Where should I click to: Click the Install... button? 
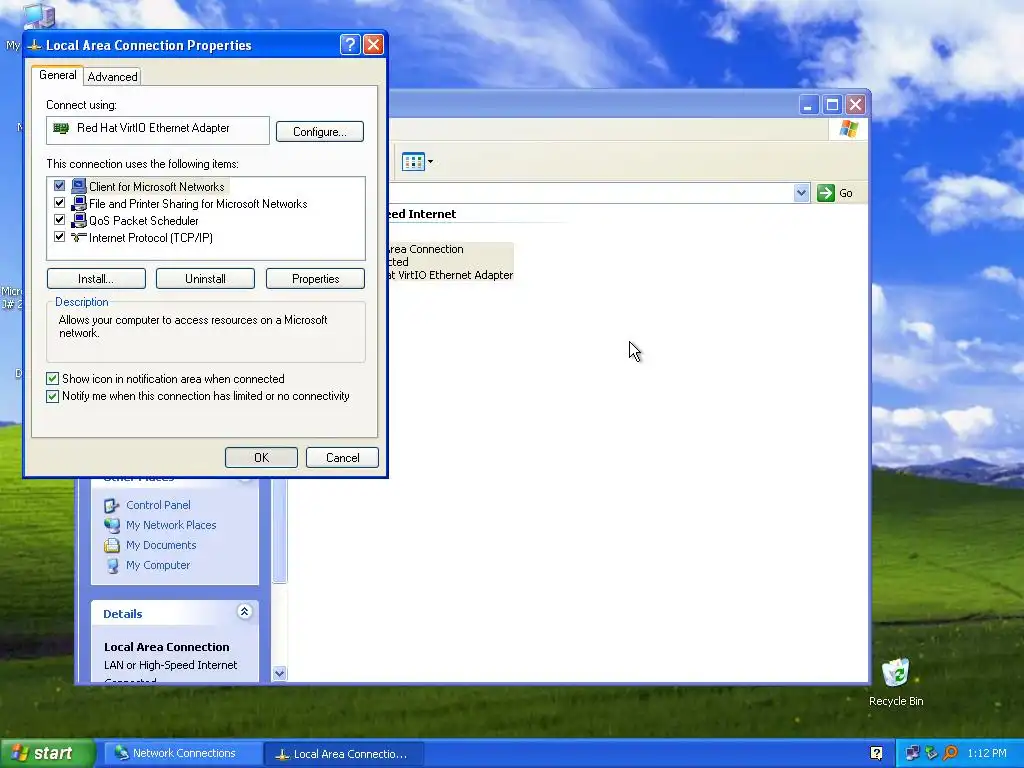tap(96, 279)
